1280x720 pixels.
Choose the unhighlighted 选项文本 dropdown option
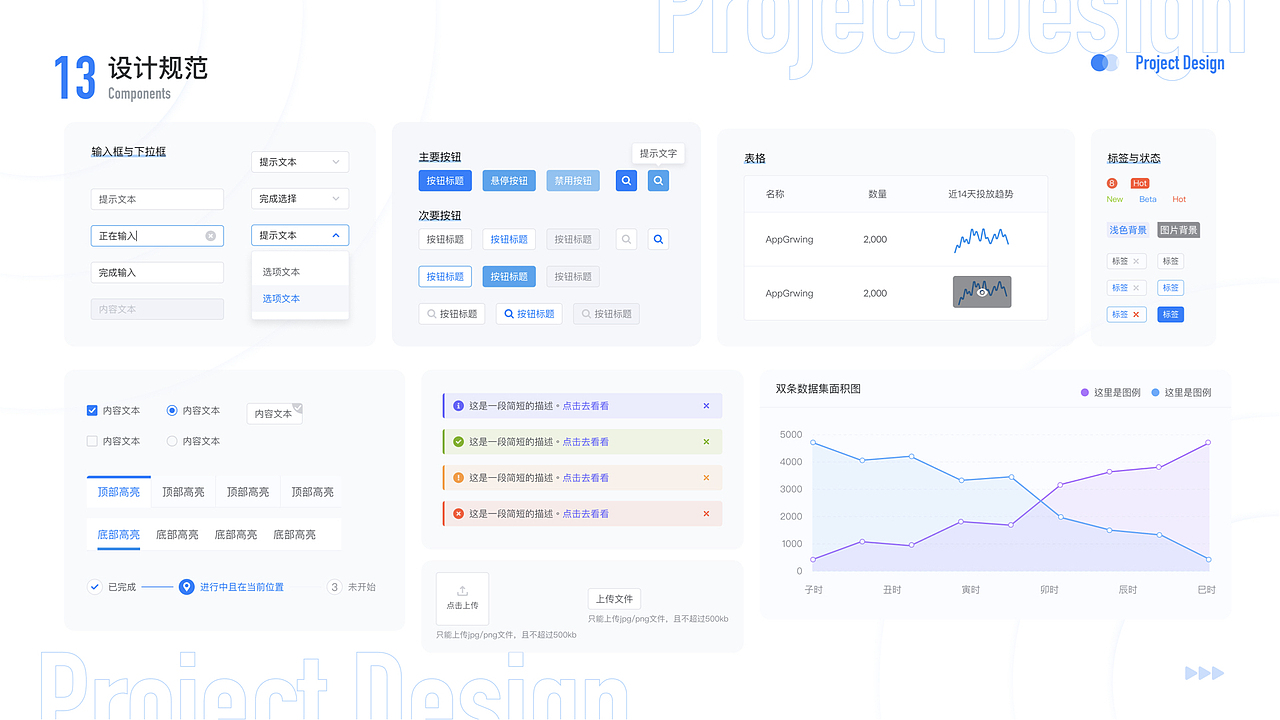[x=300, y=272]
